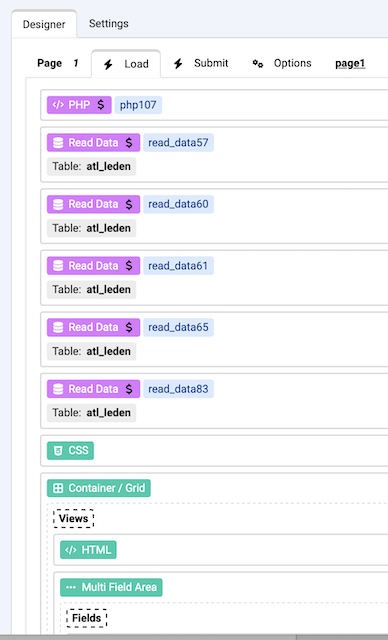388x640 pixels.
Task: Click the page1 underlined name link
Action: (x=350, y=63)
